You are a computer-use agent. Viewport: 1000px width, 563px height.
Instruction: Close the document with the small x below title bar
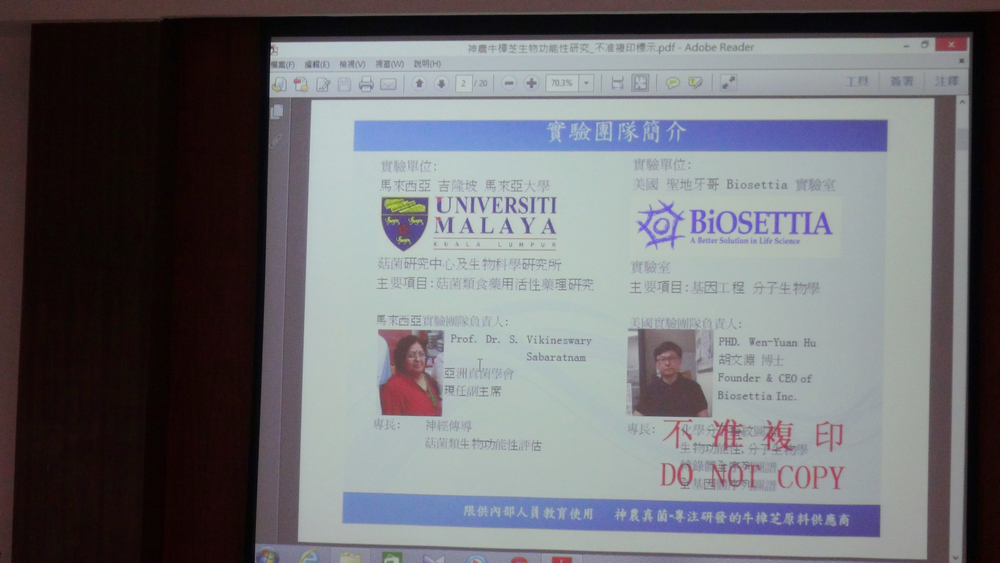click(961, 61)
